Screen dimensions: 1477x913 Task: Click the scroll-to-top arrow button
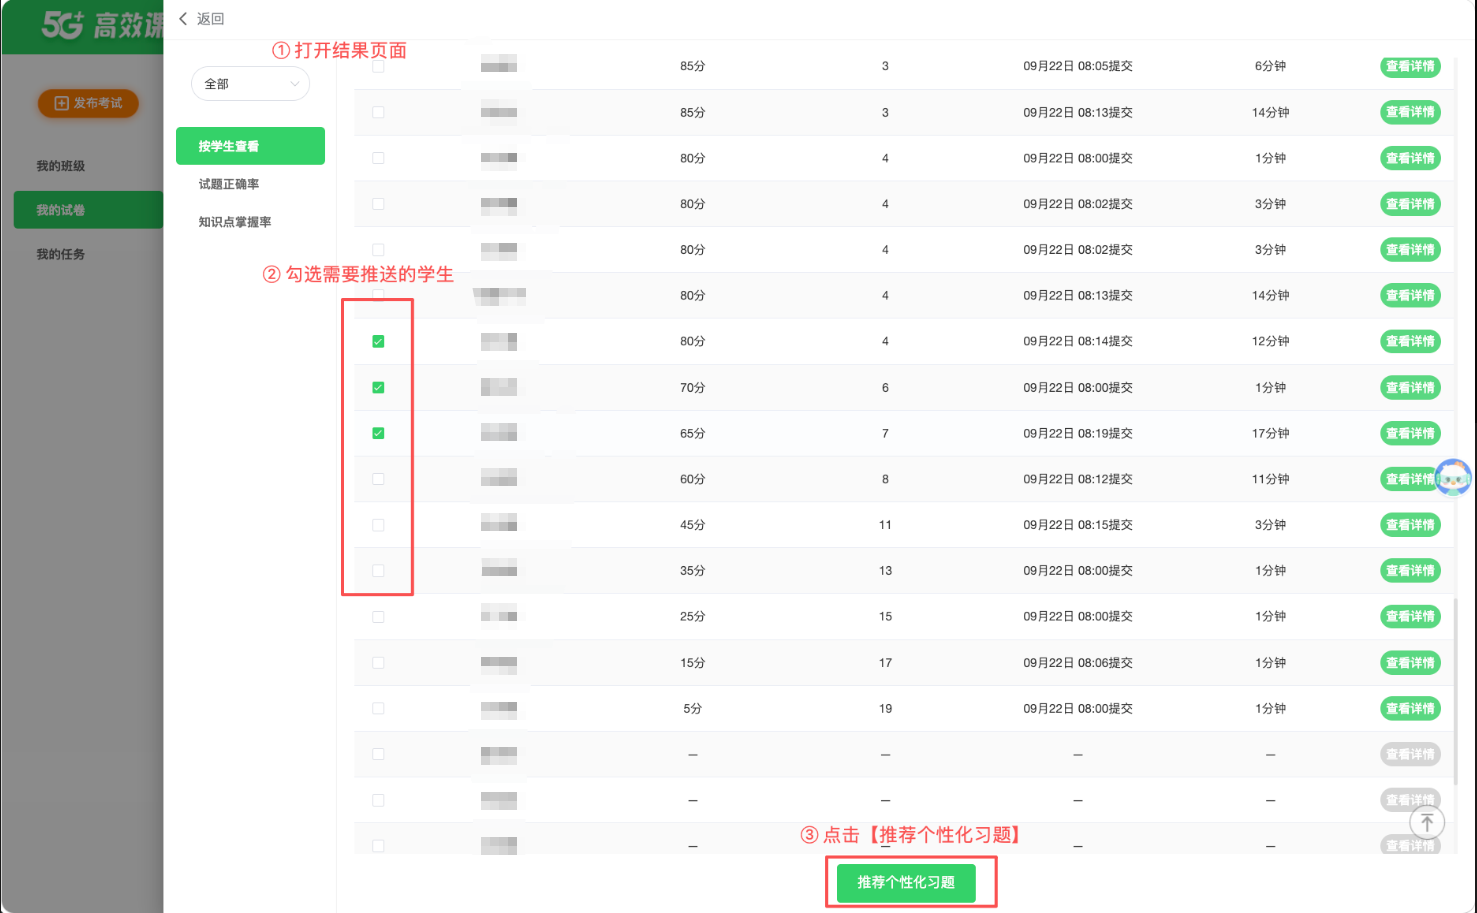coord(1427,822)
